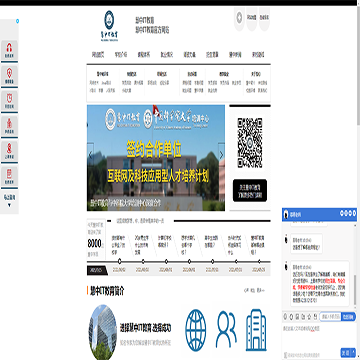Click the black button below the QR code
This screenshot has width=360, height=360.
tap(250, 190)
